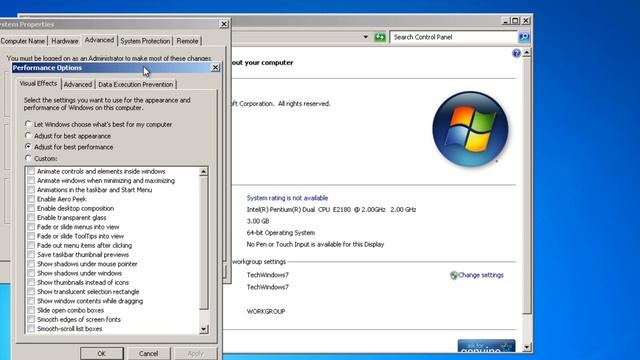Open System Protection tab
640x360 pixels.
pos(145,41)
